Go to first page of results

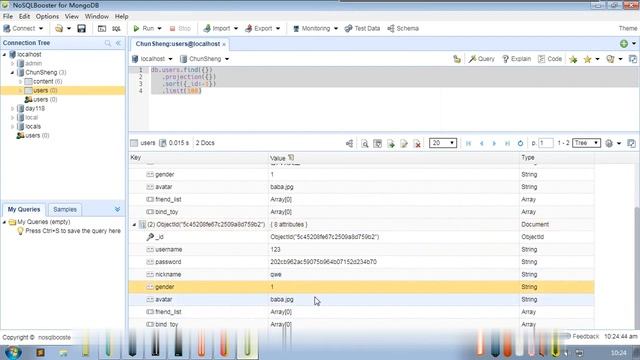click(468, 143)
